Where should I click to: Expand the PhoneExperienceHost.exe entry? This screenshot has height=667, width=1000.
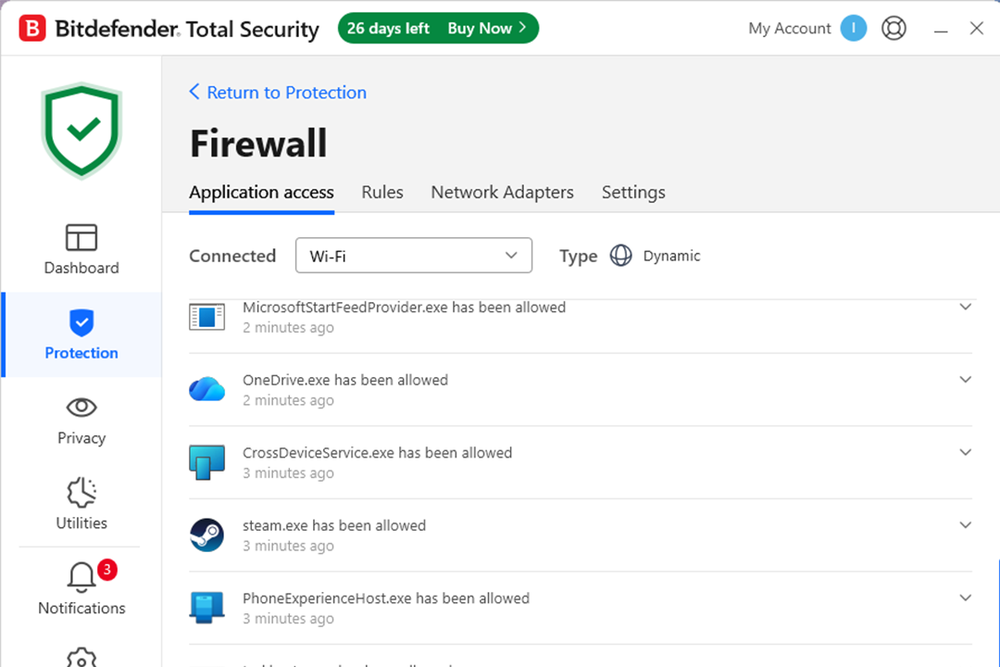[965, 597]
